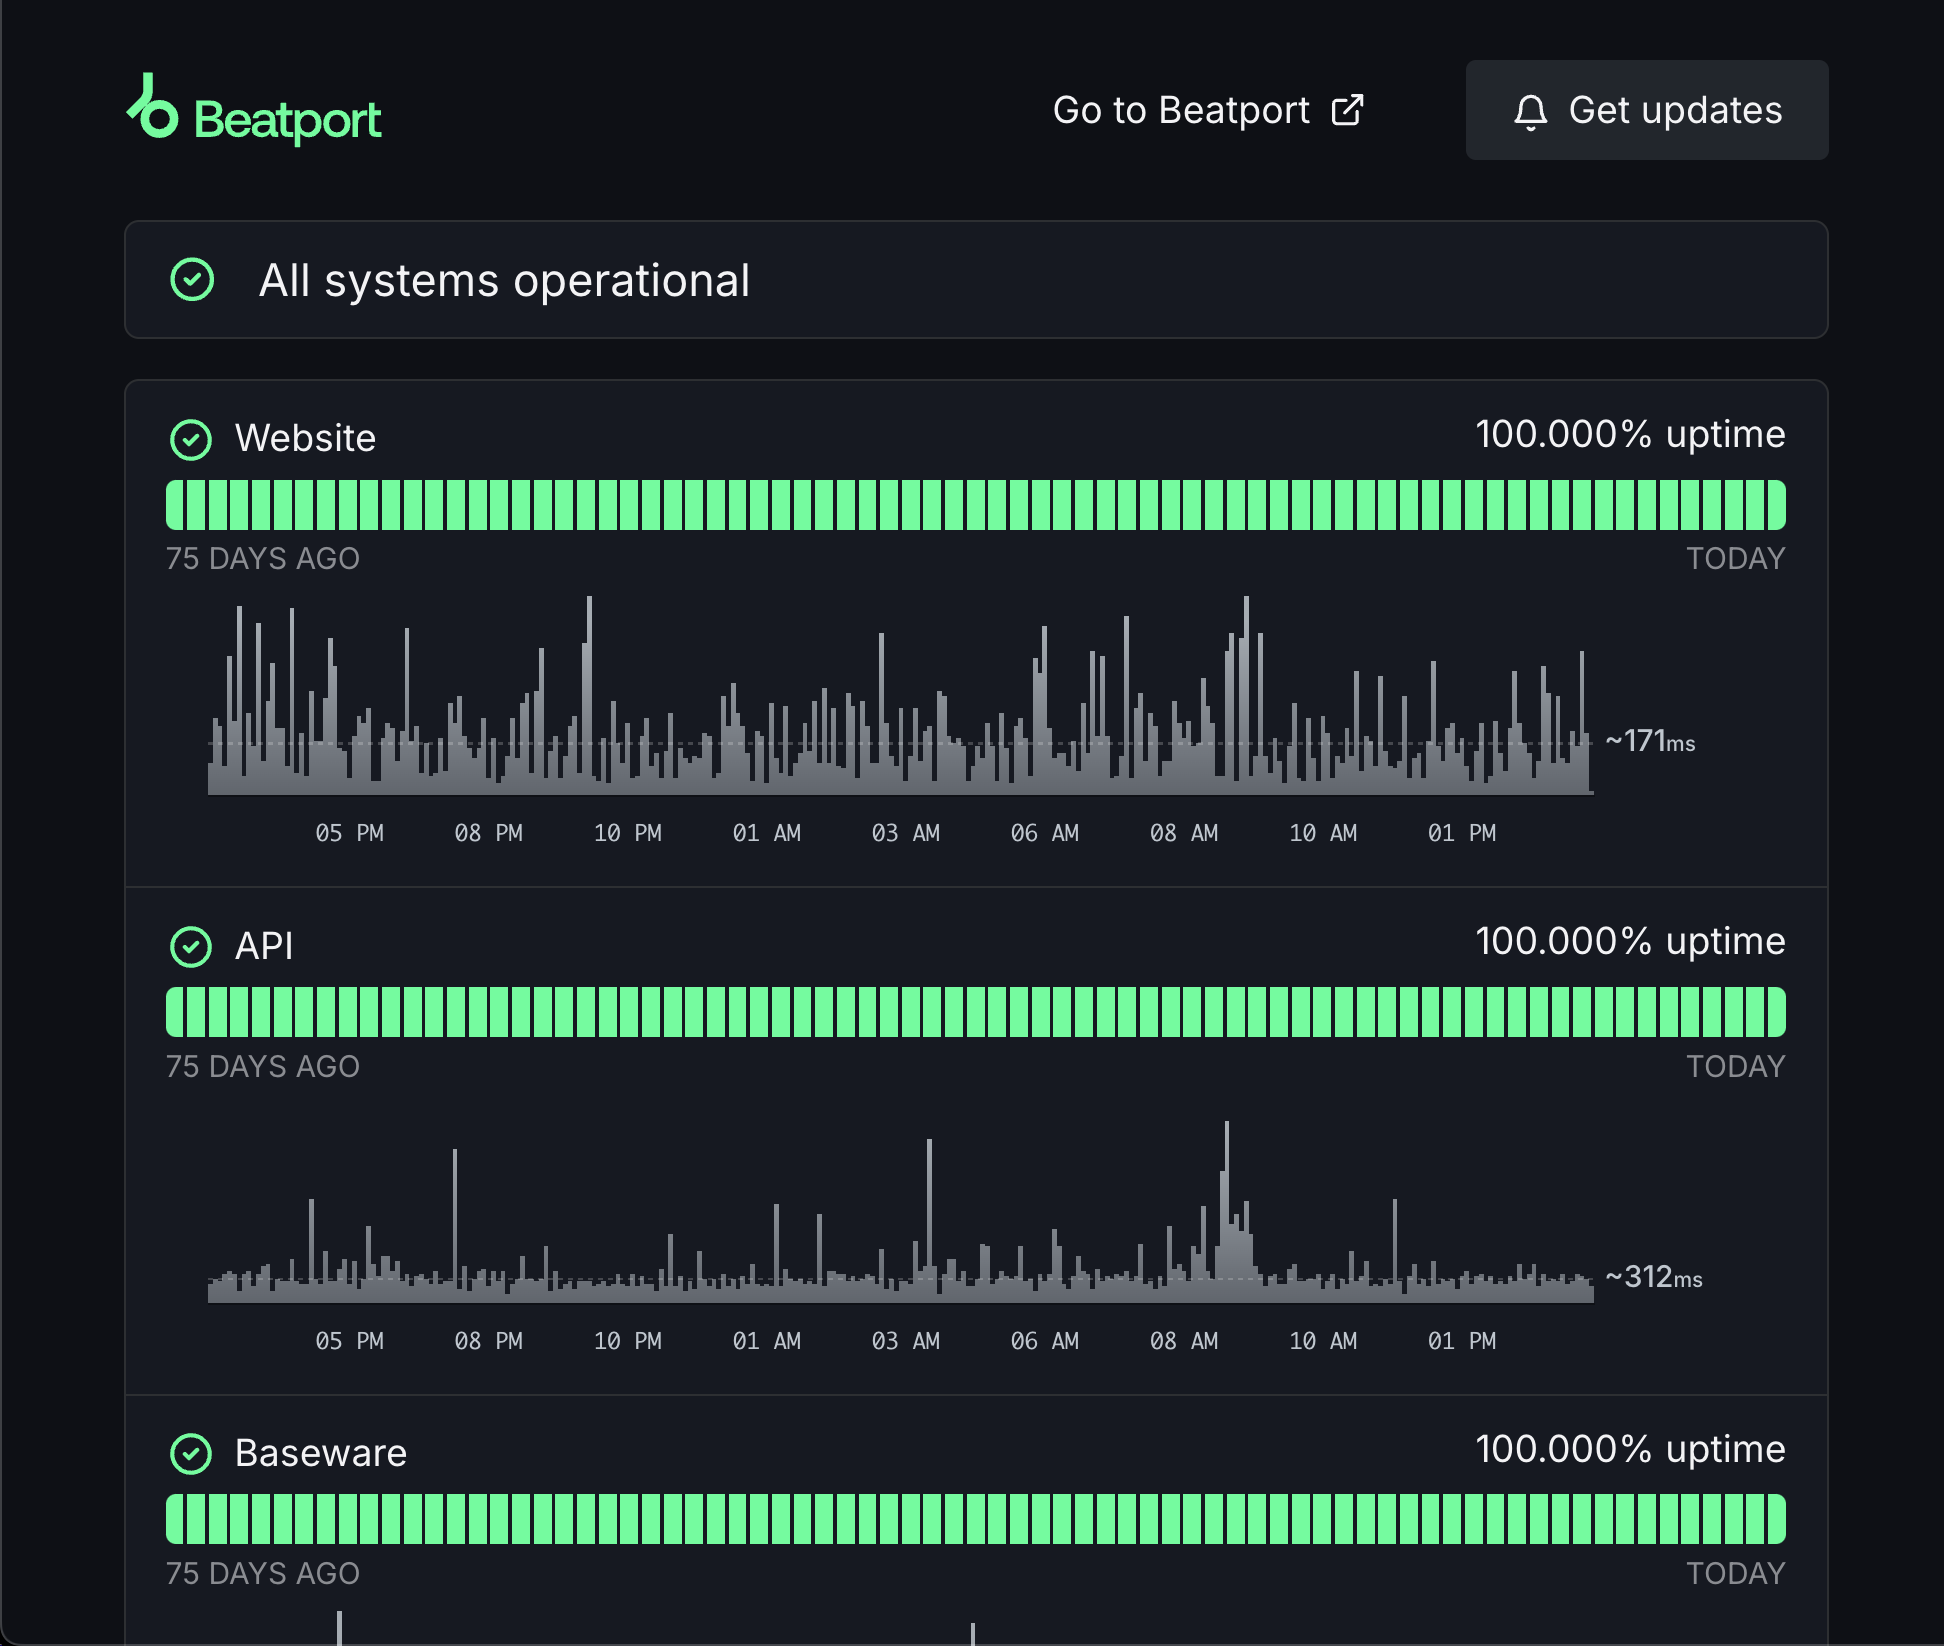This screenshot has height=1646, width=1944.
Task: Click the 06 AM label on API chart
Action: point(1045,1341)
